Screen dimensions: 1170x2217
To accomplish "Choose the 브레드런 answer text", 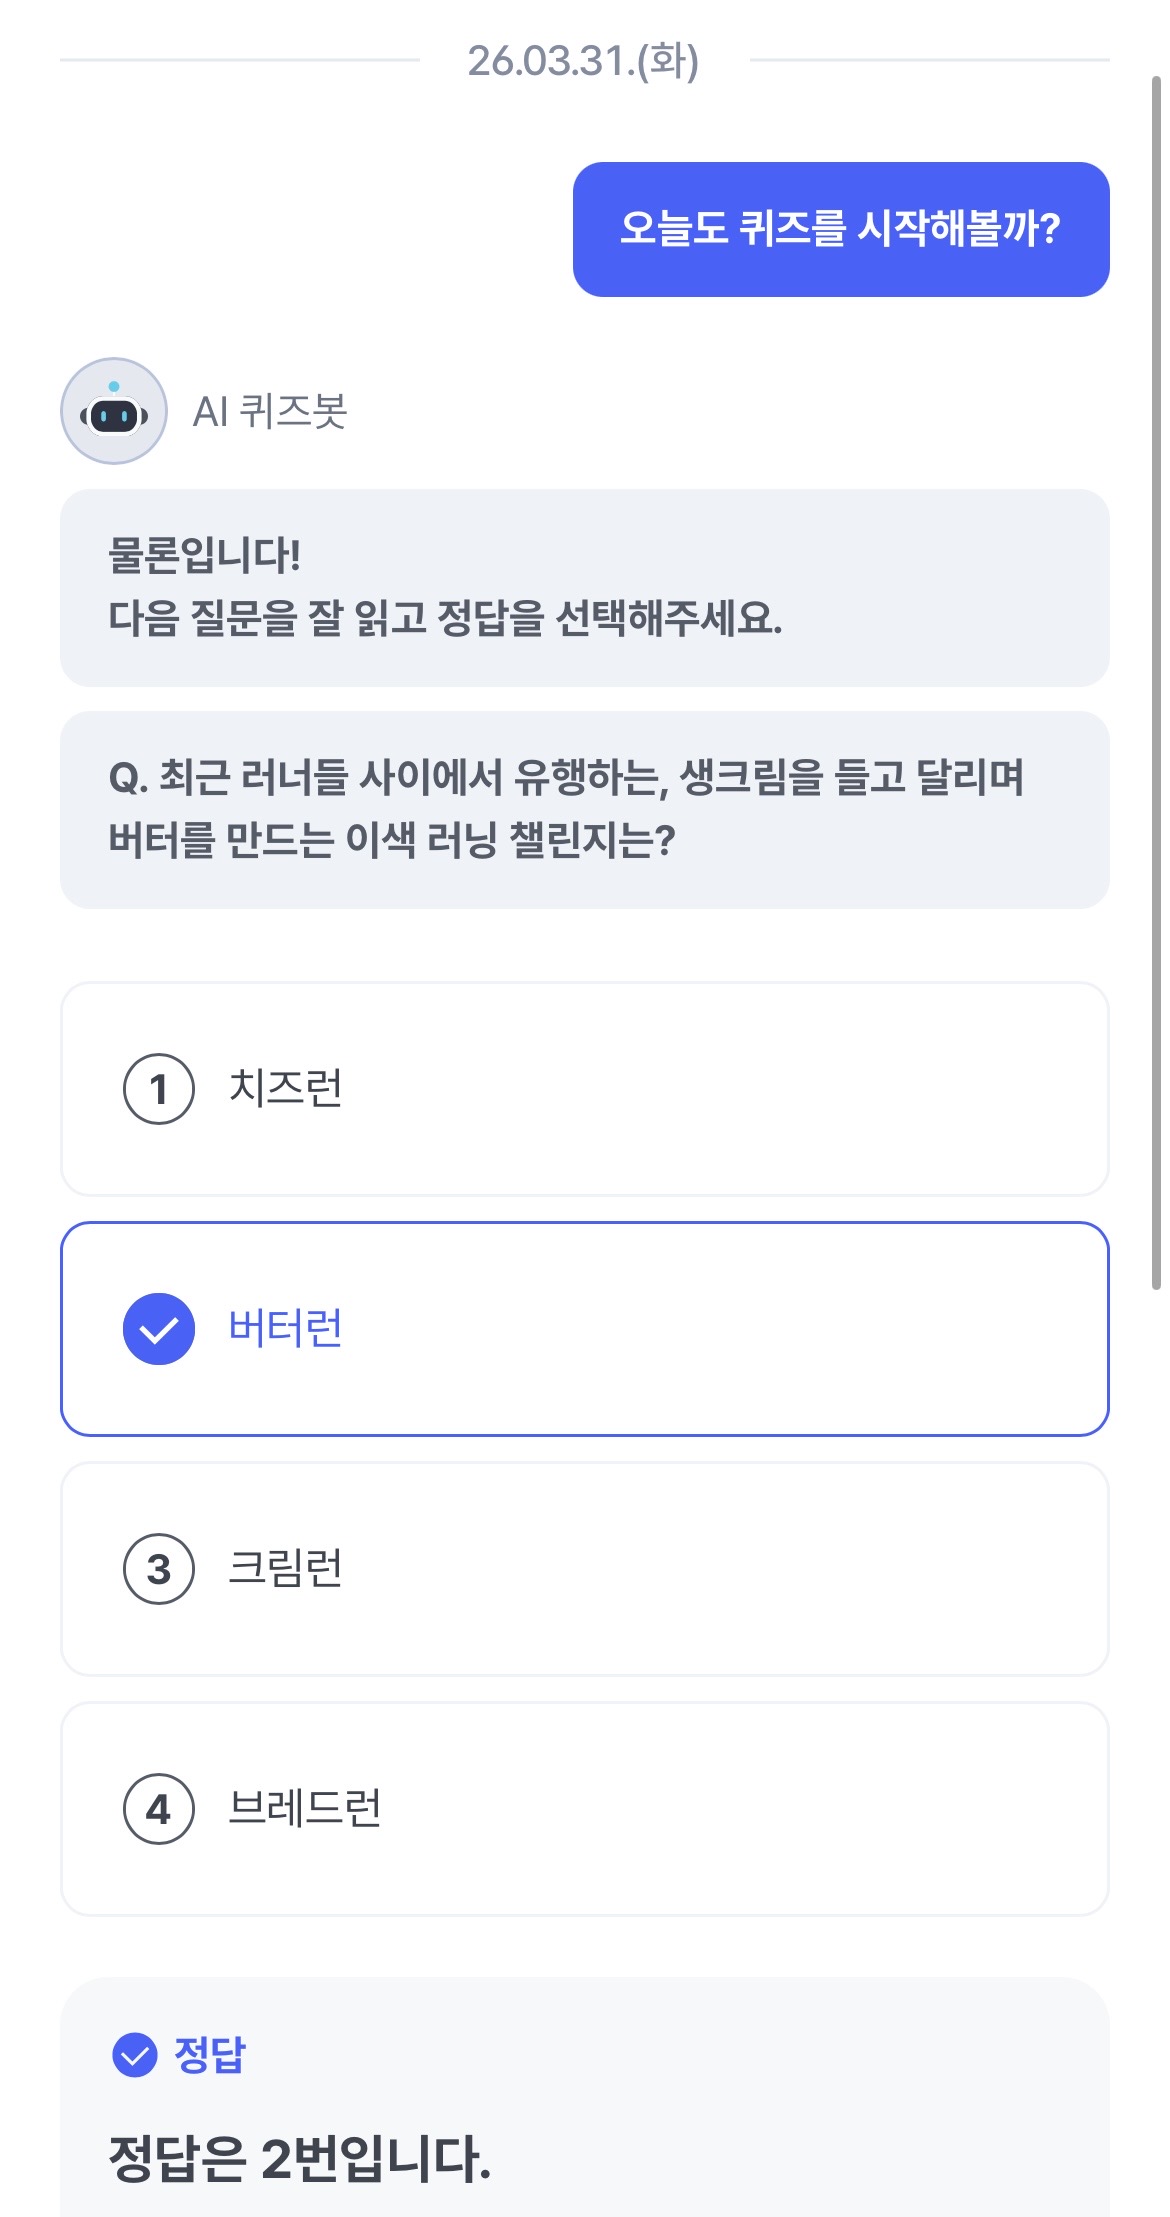I will coord(305,1808).
